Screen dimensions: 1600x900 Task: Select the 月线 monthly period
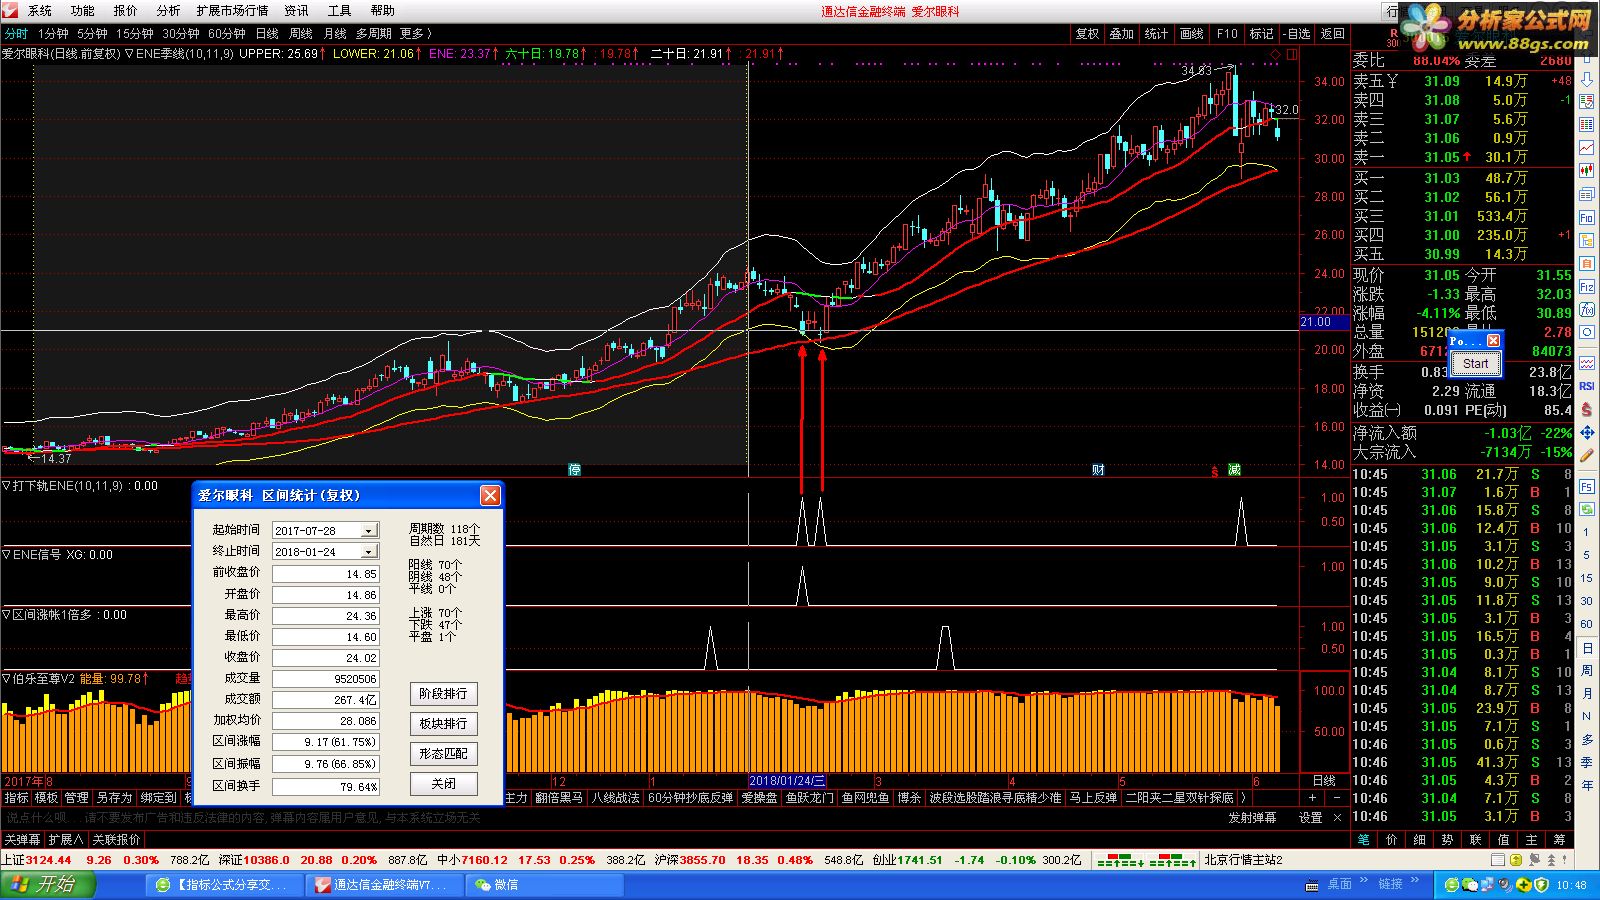[335, 34]
